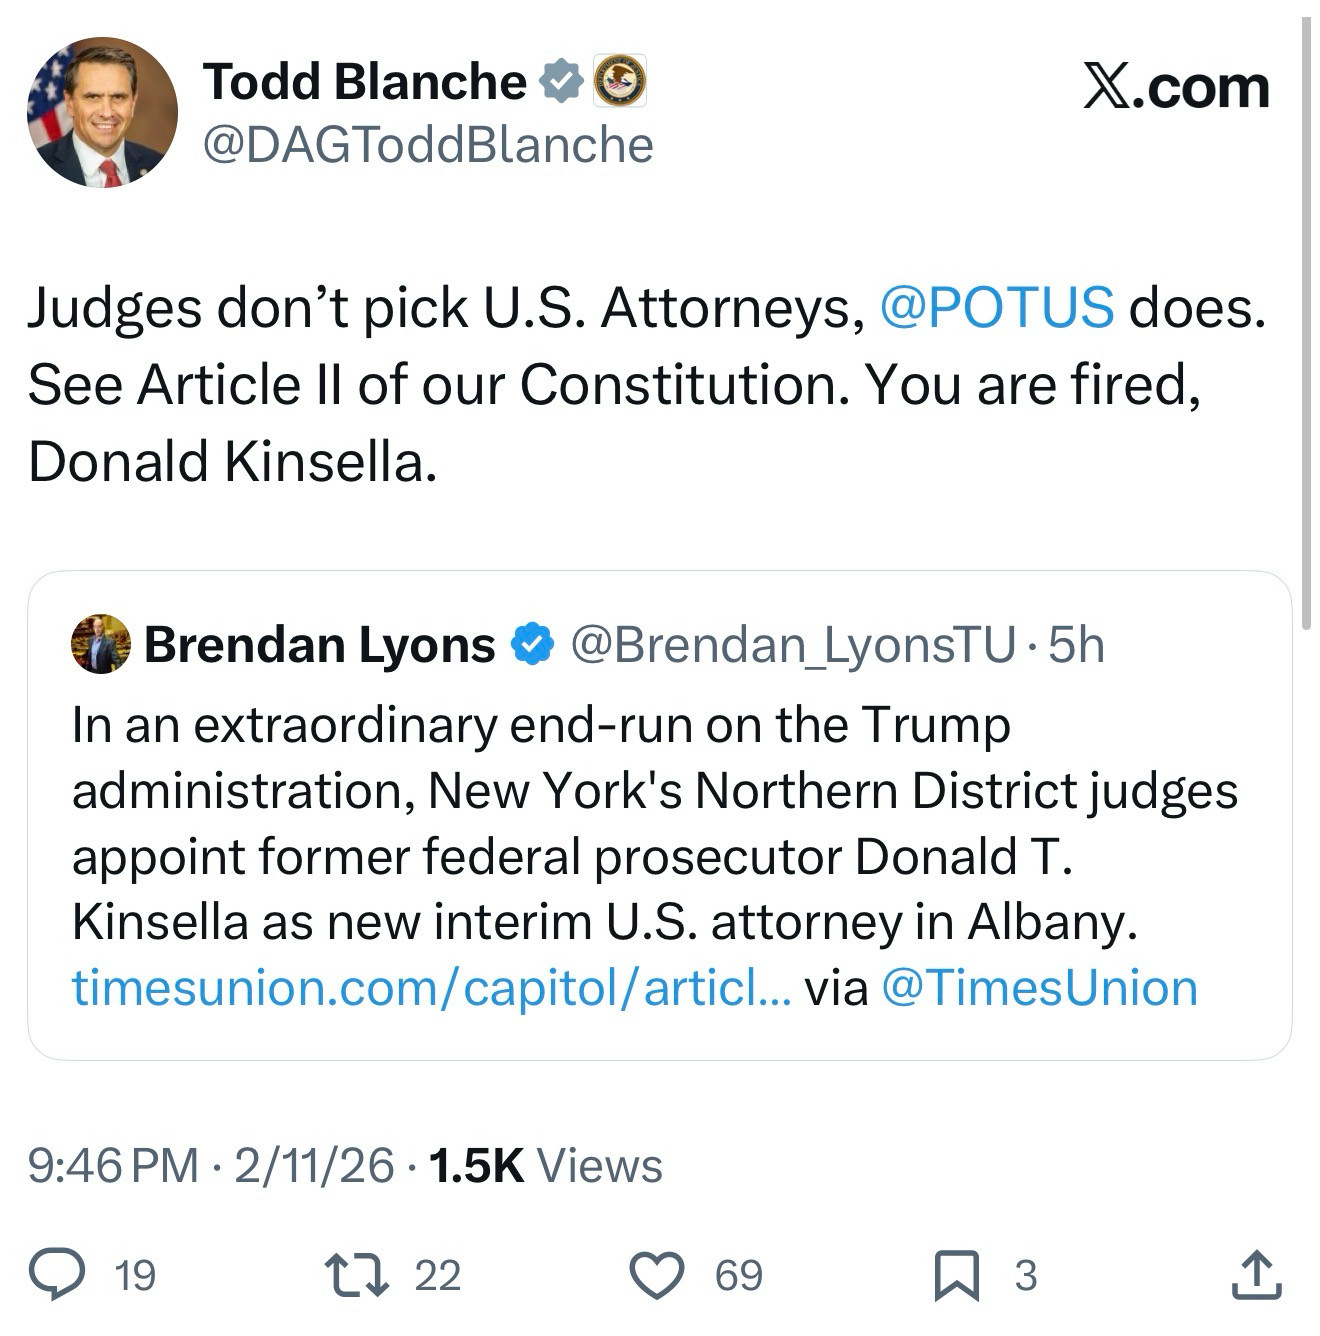Like the post with heart icon
This screenshot has height=1336, width=1320.
click(657, 1275)
